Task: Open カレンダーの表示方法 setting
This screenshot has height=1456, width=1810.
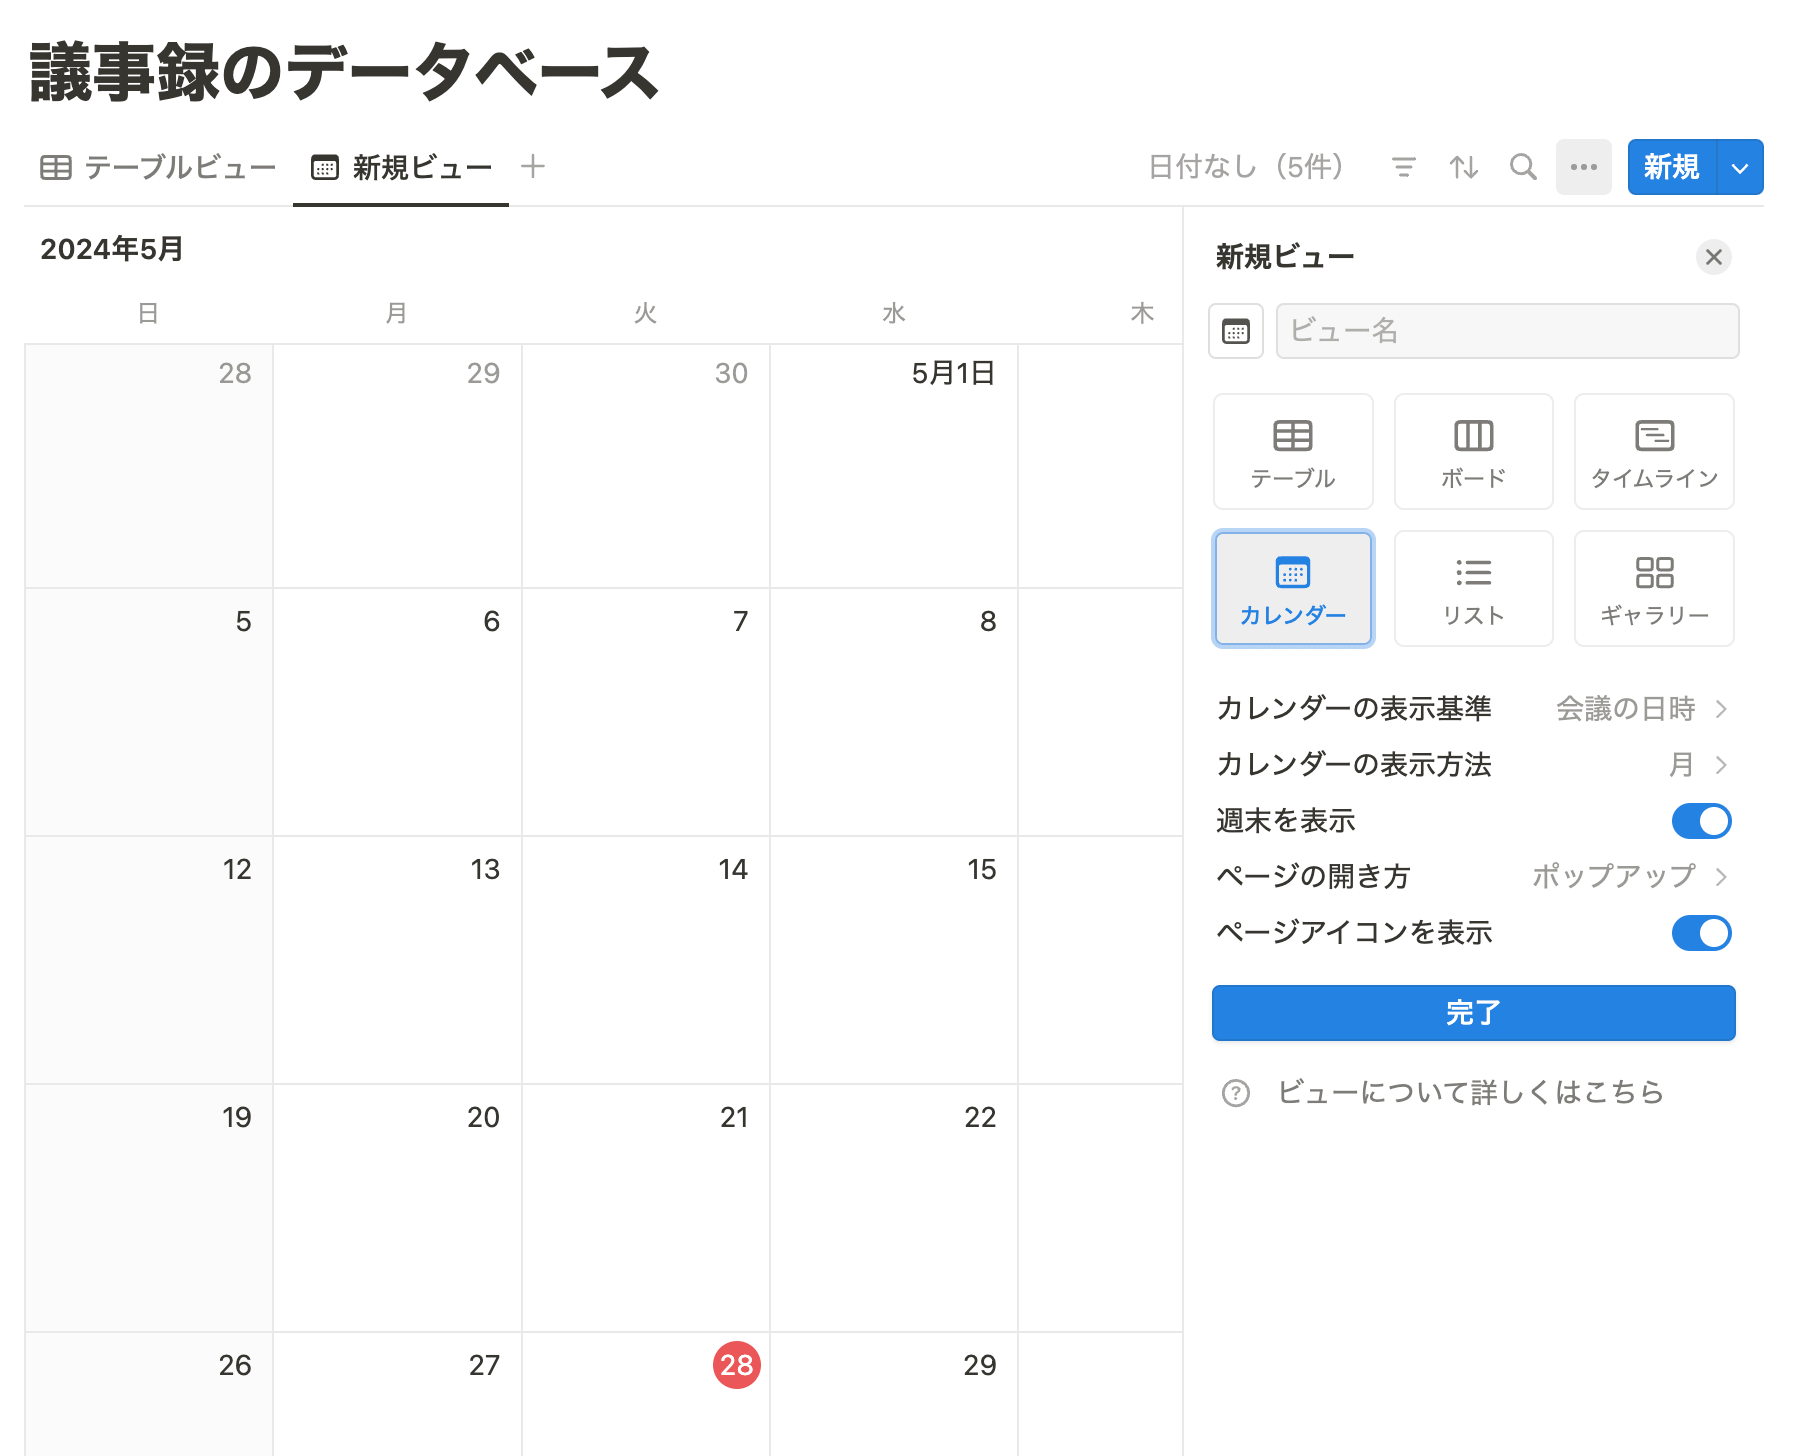Action: (x=1474, y=765)
